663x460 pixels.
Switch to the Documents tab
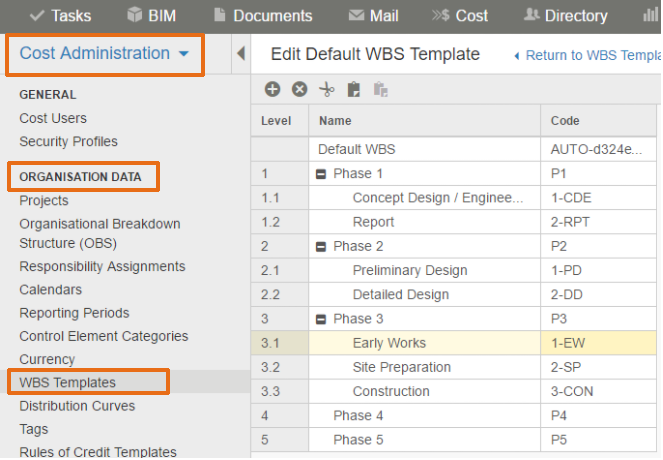(x=263, y=16)
